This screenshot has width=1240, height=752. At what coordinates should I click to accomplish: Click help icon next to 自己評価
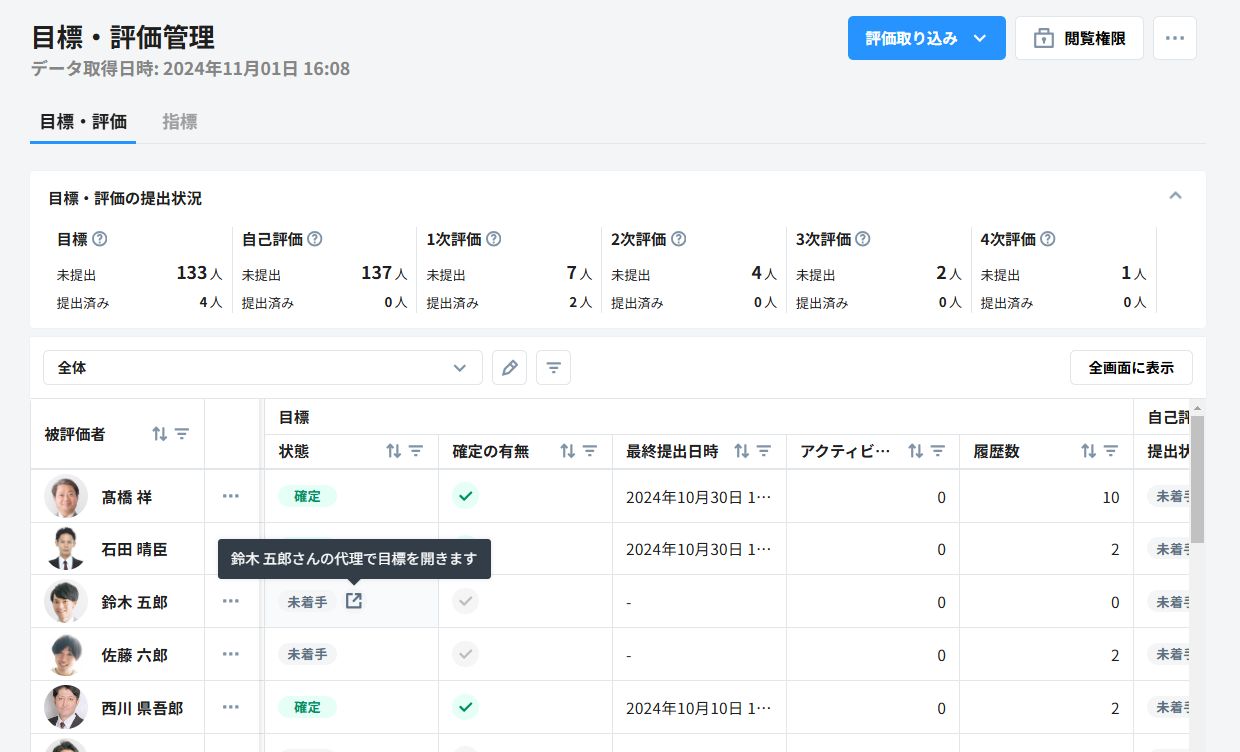(315, 239)
